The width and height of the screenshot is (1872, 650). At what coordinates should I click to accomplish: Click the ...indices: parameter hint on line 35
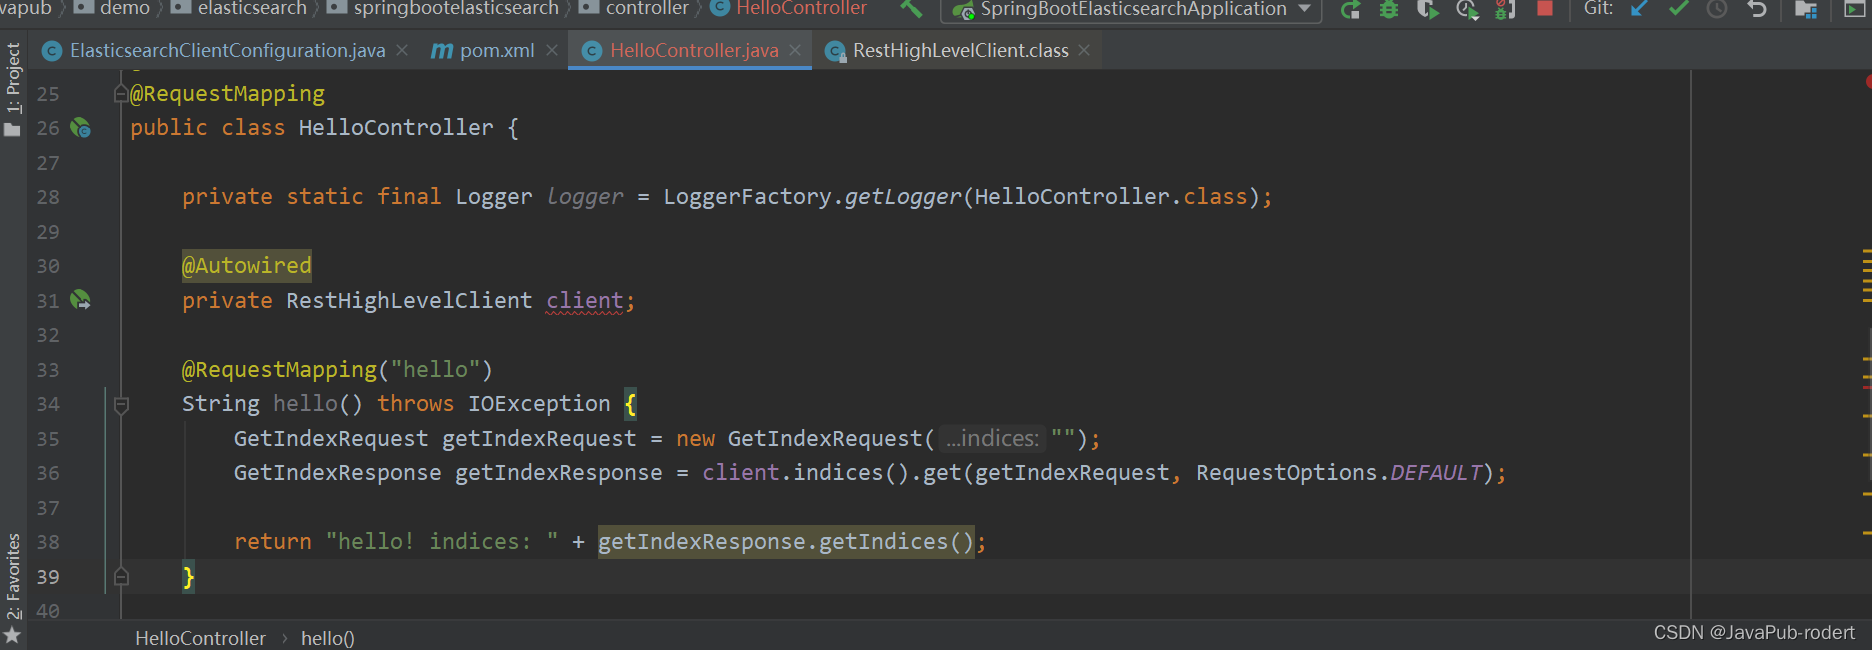[x=993, y=439]
